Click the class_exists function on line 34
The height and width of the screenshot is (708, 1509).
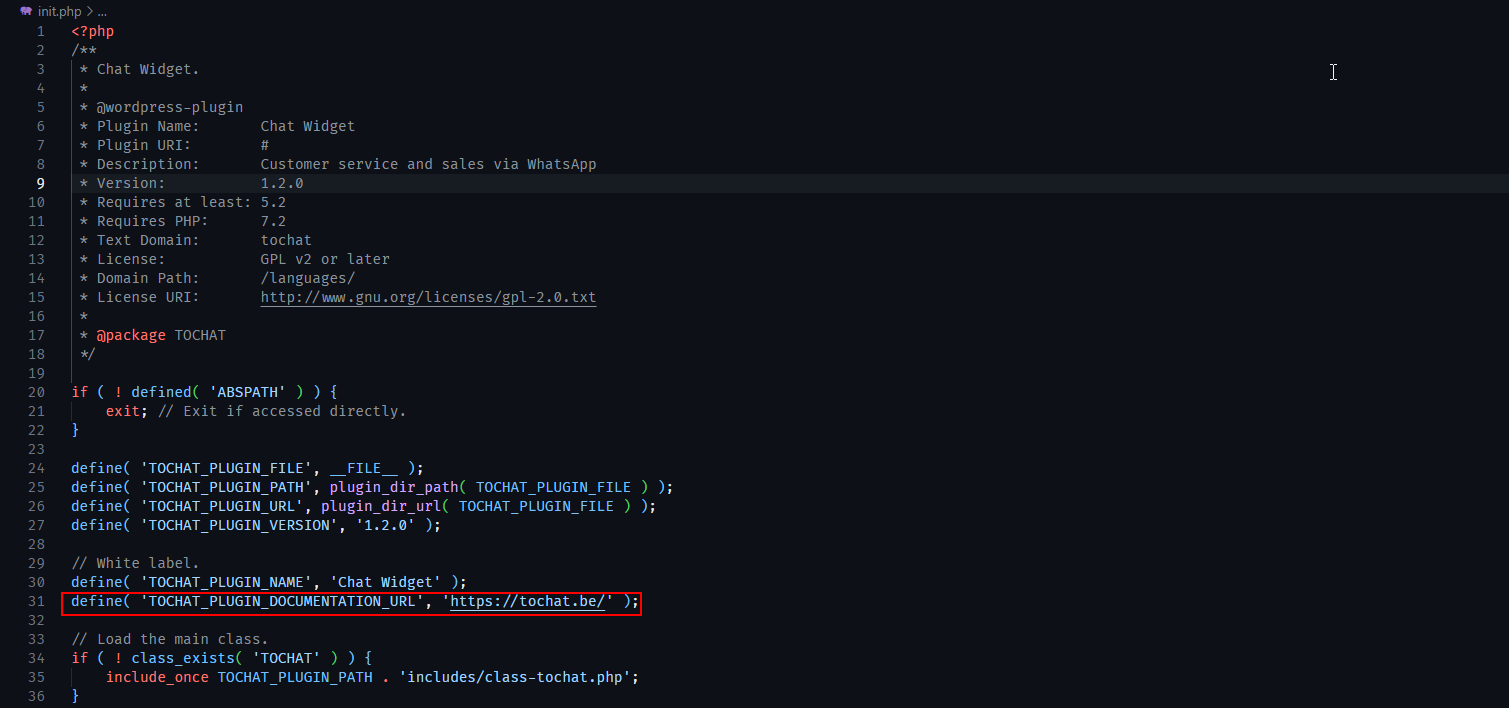click(x=183, y=658)
